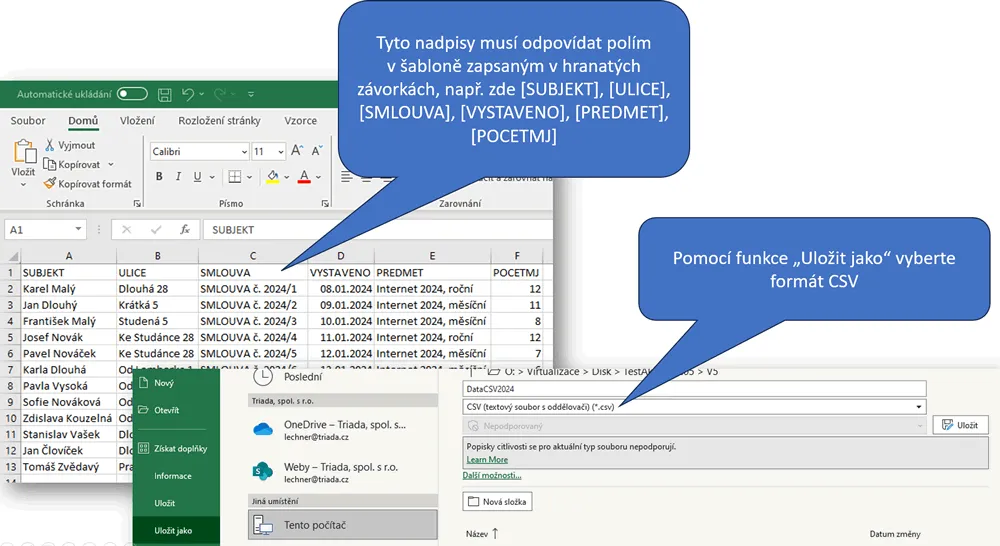Open the Learn More link
Image resolution: width=1000 pixels, height=546 pixels.
pyautogui.click(x=487, y=460)
